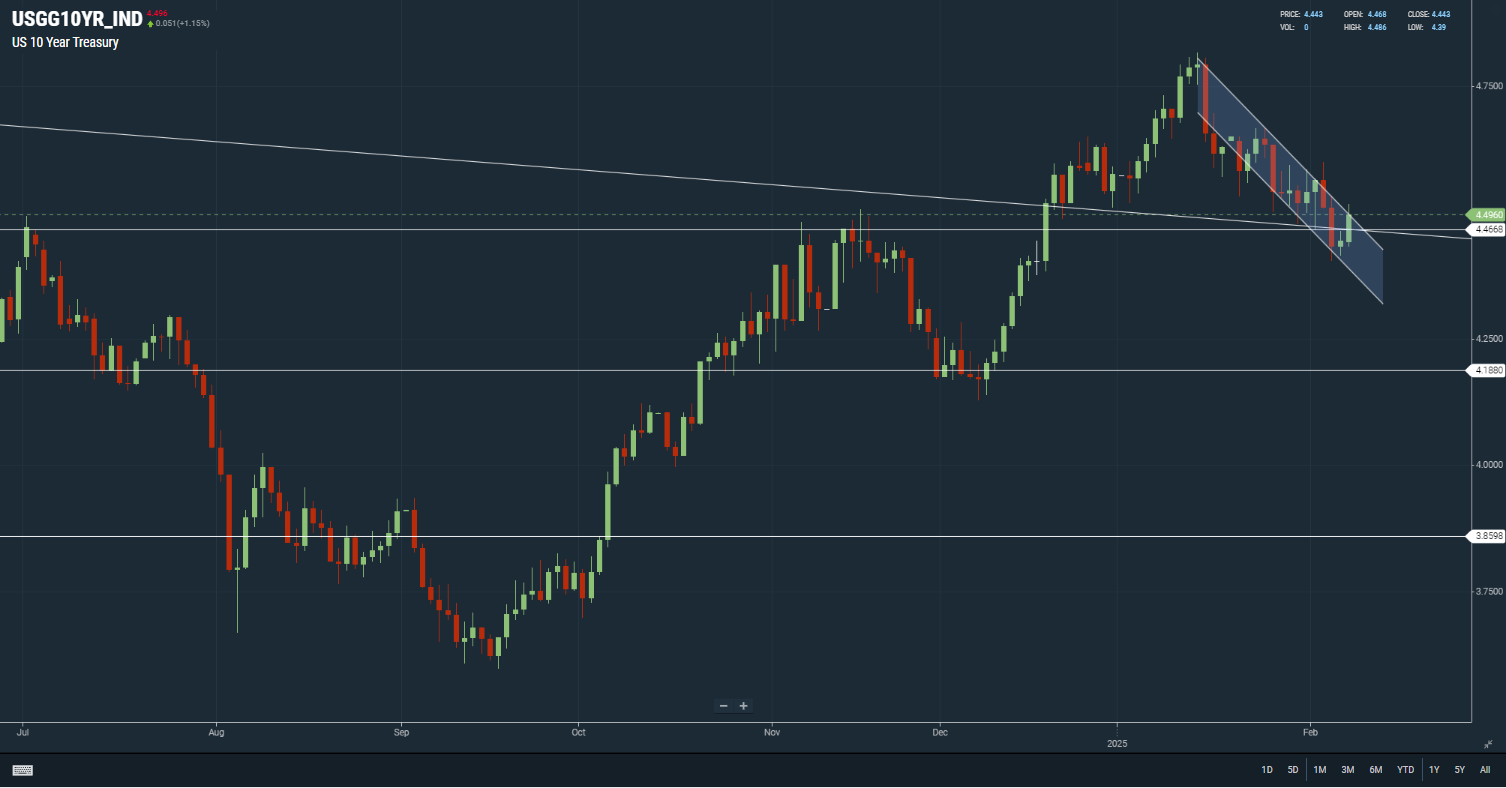This screenshot has height=788, width=1506.
Task: Zoom in with the plus button
Action: [x=744, y=706]
